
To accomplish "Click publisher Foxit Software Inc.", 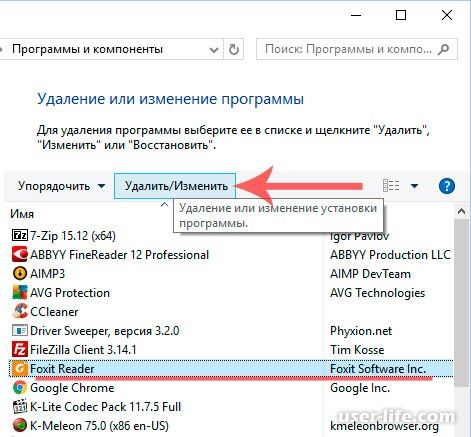I will (x=378, y=369).
